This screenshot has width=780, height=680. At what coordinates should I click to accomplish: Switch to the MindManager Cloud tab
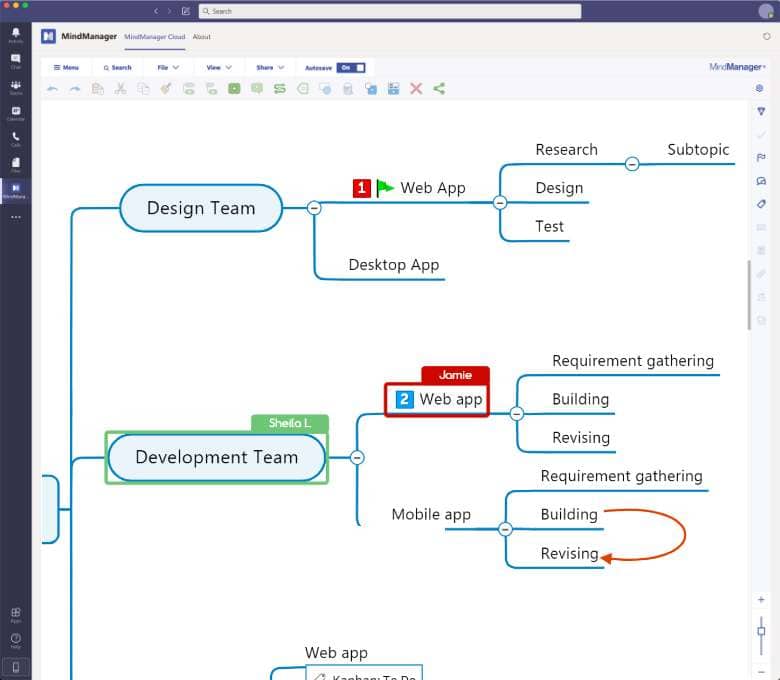155,37
